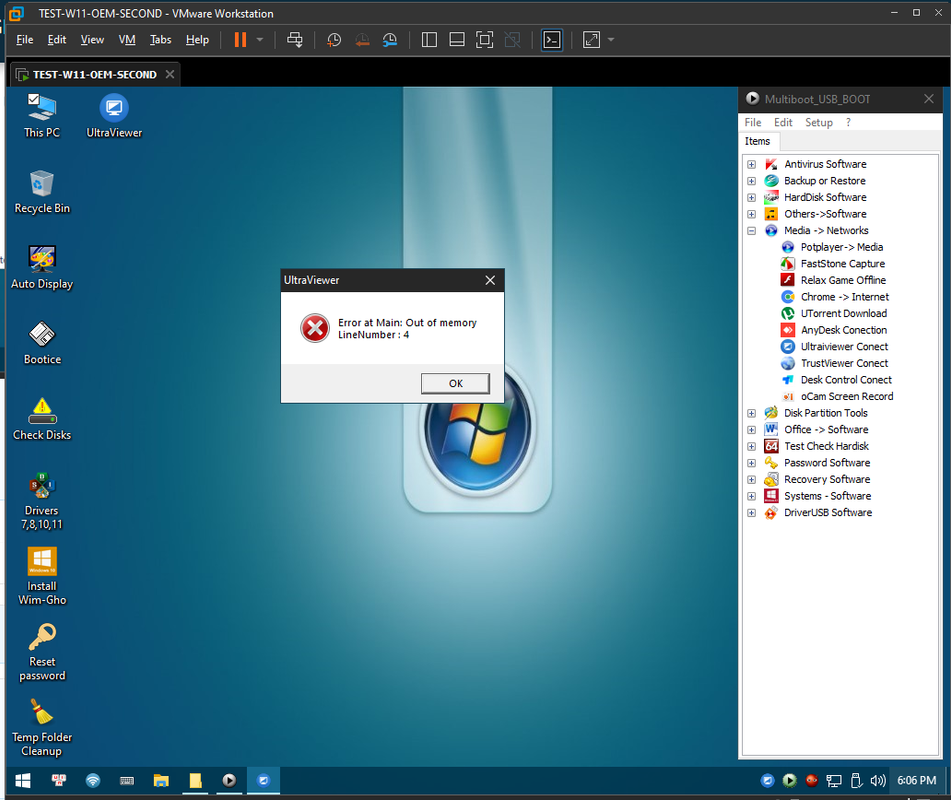Open the VMware console view icon
Screen dimensions: 951x800
[x=552, y=40]
